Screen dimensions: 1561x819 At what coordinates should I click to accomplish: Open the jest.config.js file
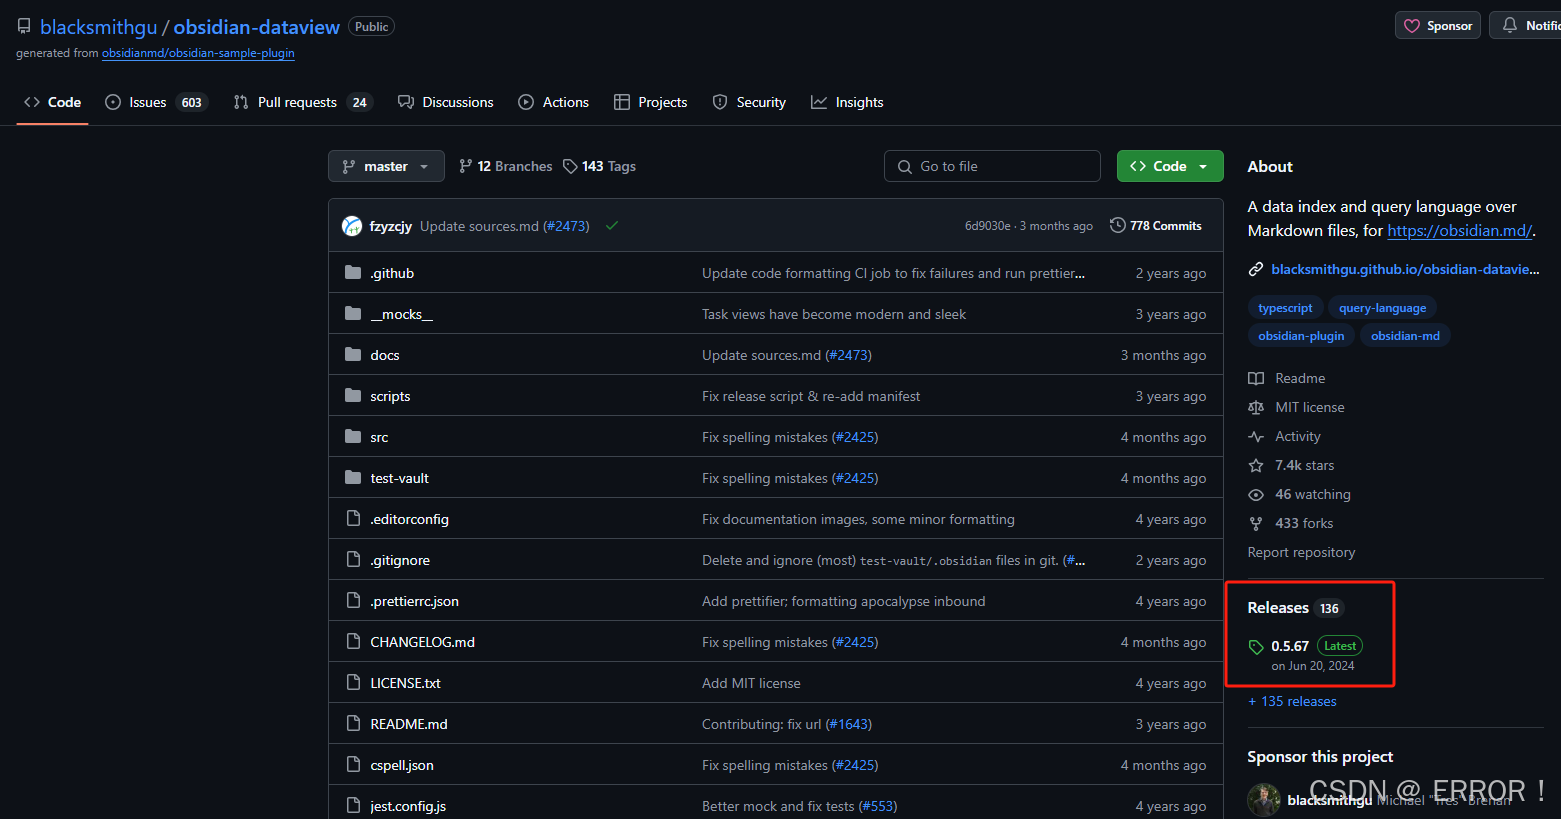(x=408, y=806)
